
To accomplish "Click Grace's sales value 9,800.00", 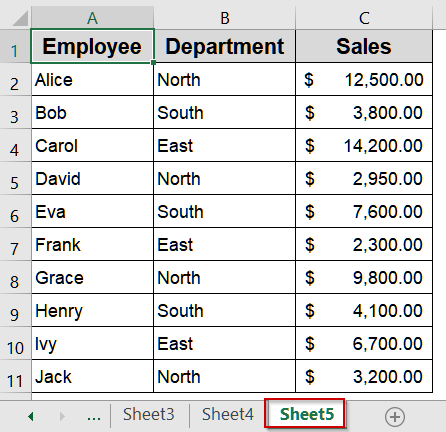I will (364, 277).
